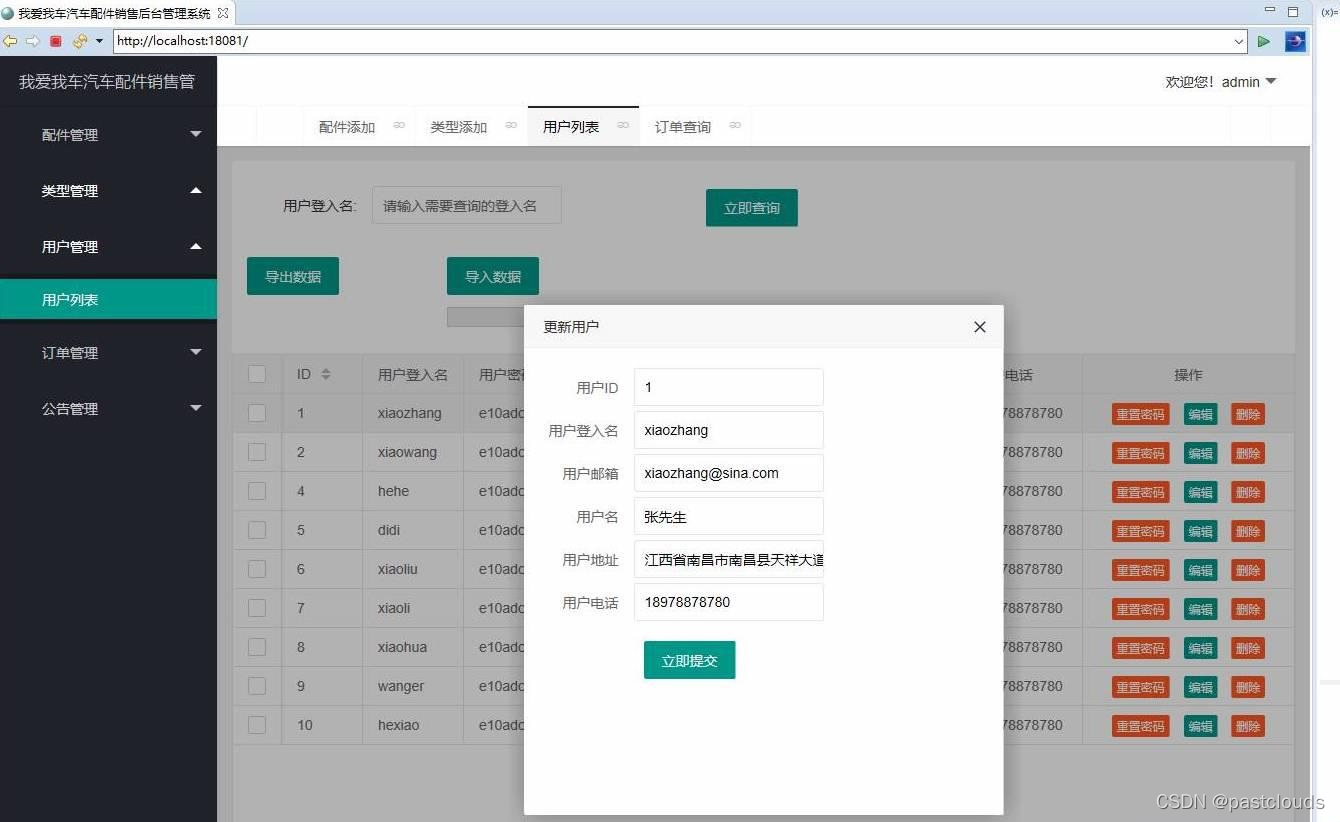1340x822 pixels.
Task: Click the red stop loading icon
Action: point(56,41)
